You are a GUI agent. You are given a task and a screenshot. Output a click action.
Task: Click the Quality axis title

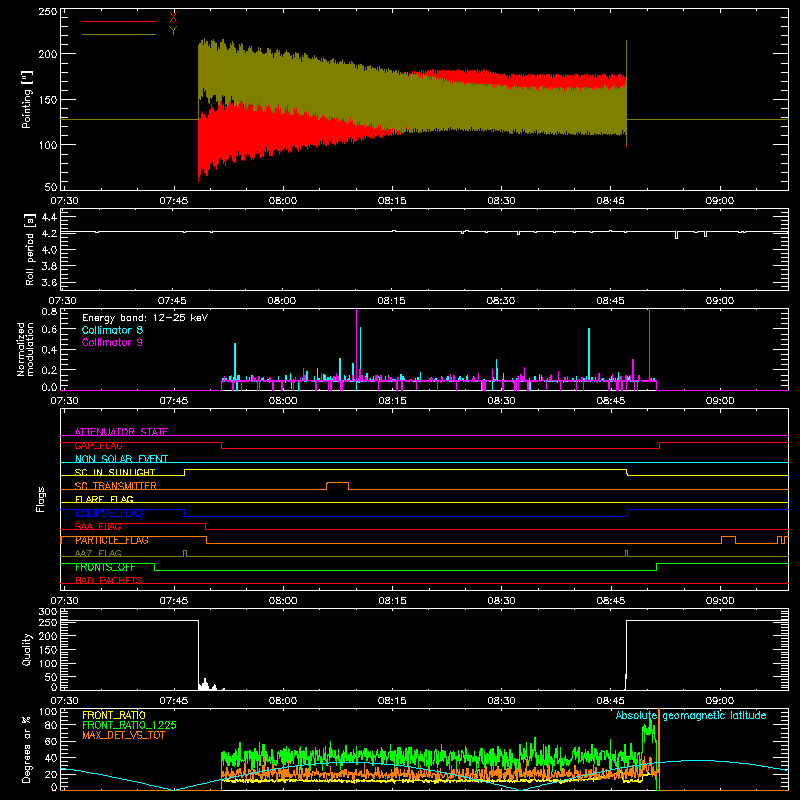[x=27, y=649]
